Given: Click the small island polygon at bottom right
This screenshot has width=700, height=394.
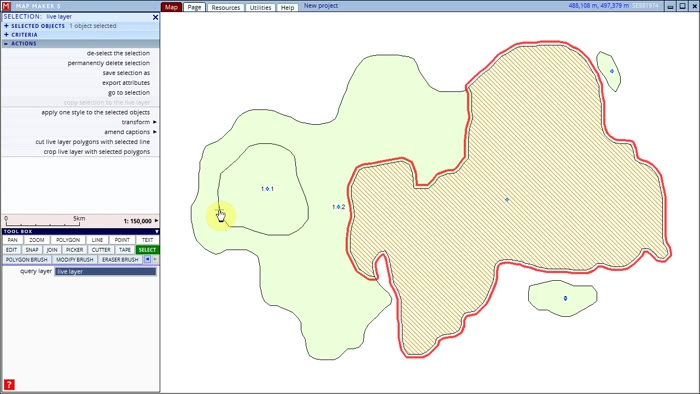Looking at the screenshot, I should (x=562, y=298).
